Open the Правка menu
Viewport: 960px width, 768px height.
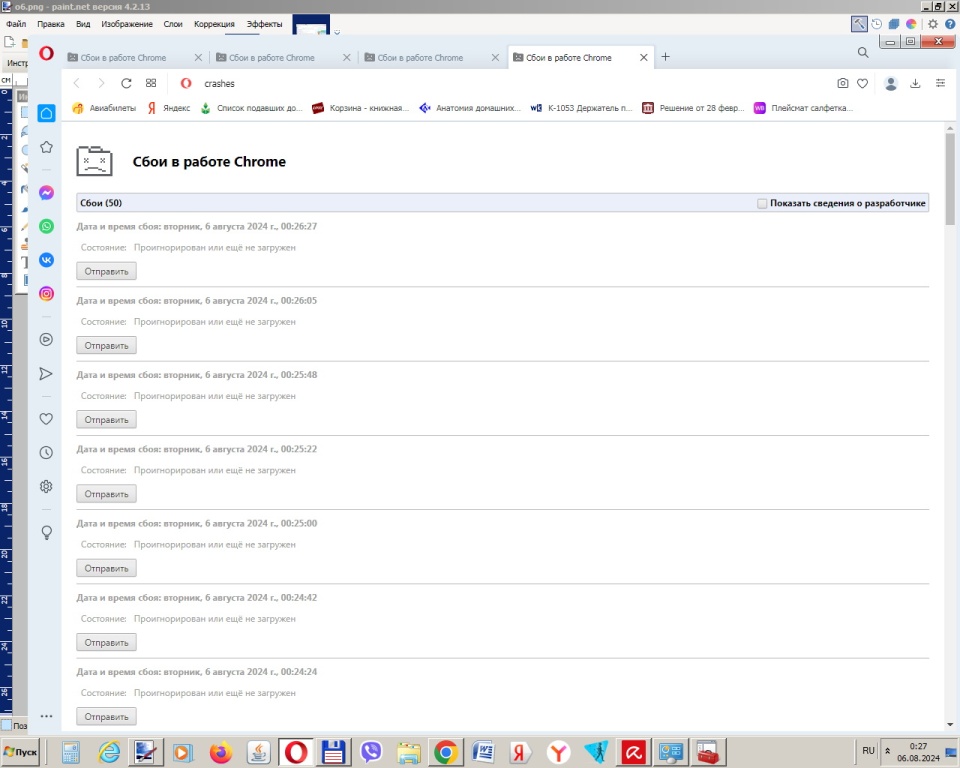click(51, 24)
